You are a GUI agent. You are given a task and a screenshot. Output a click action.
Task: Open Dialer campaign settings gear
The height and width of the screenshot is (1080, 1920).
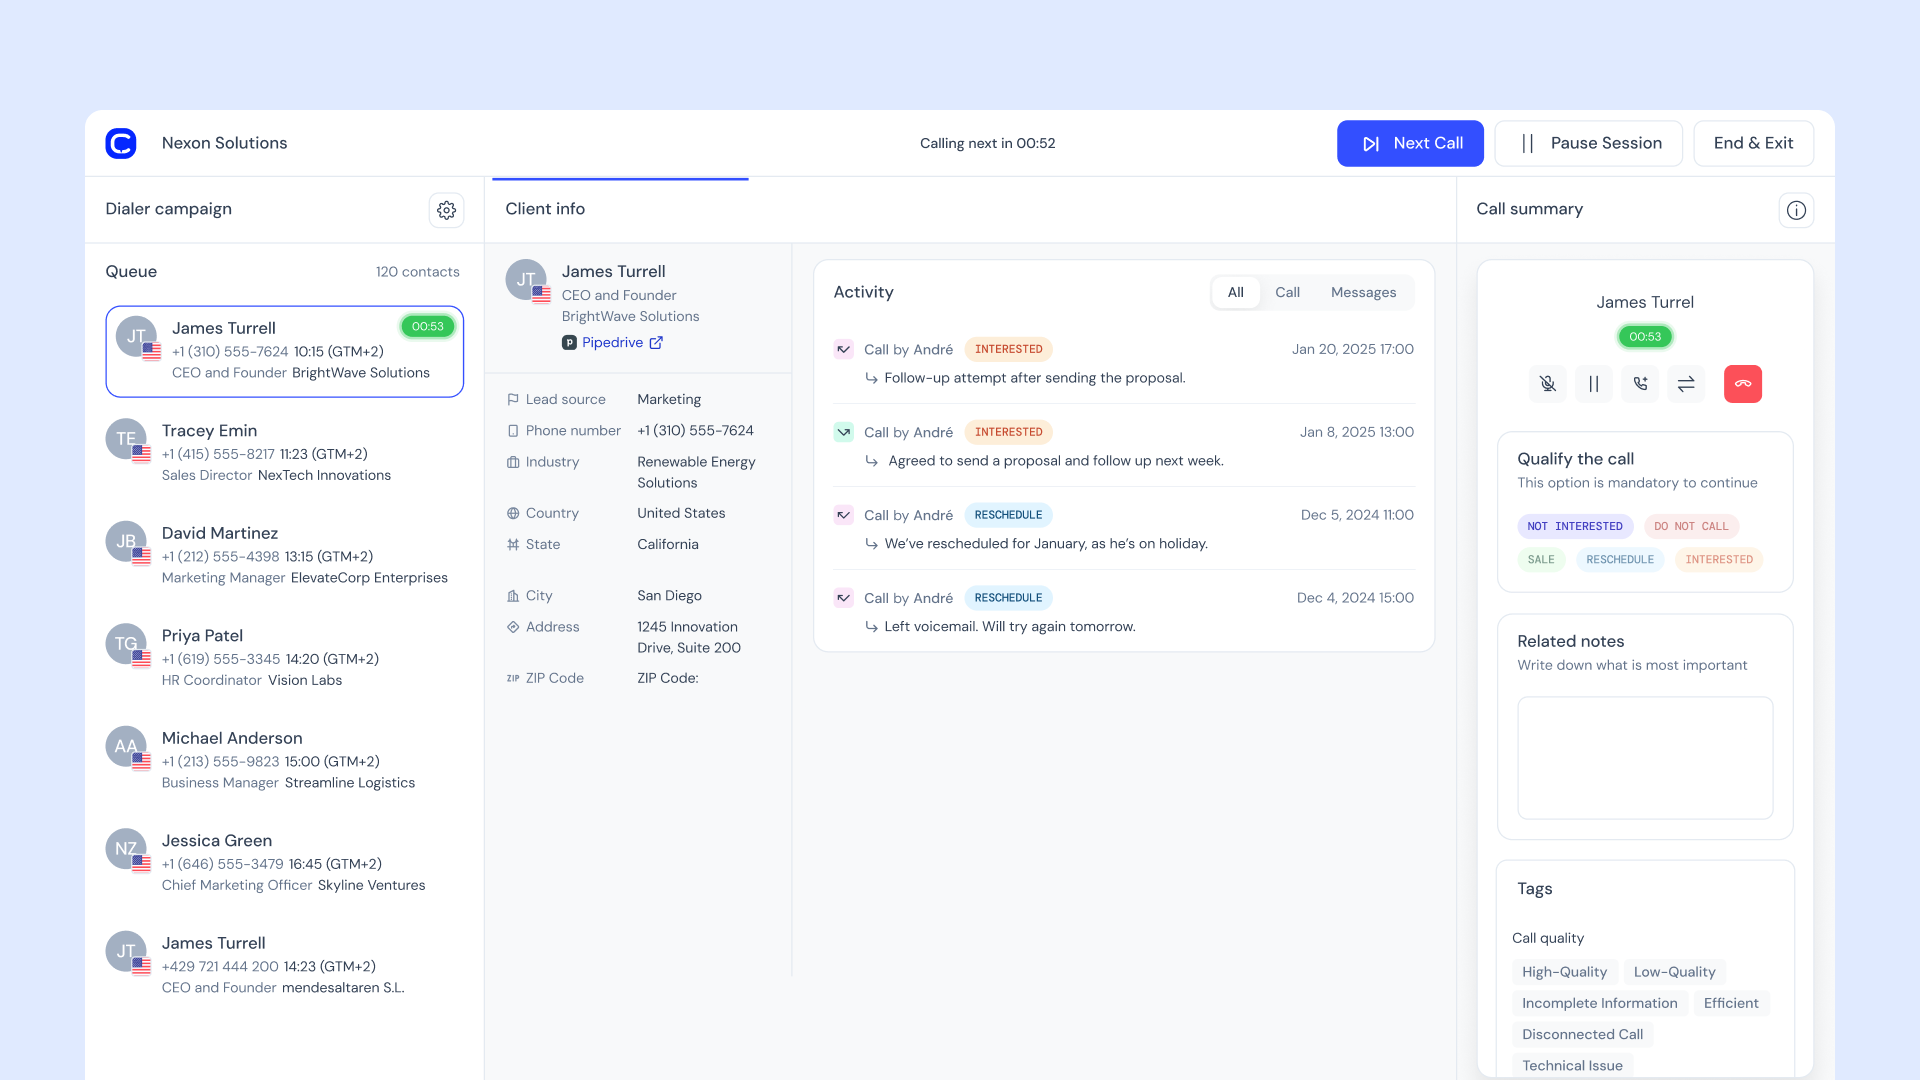pyautogui.click(x=446, y=210)
